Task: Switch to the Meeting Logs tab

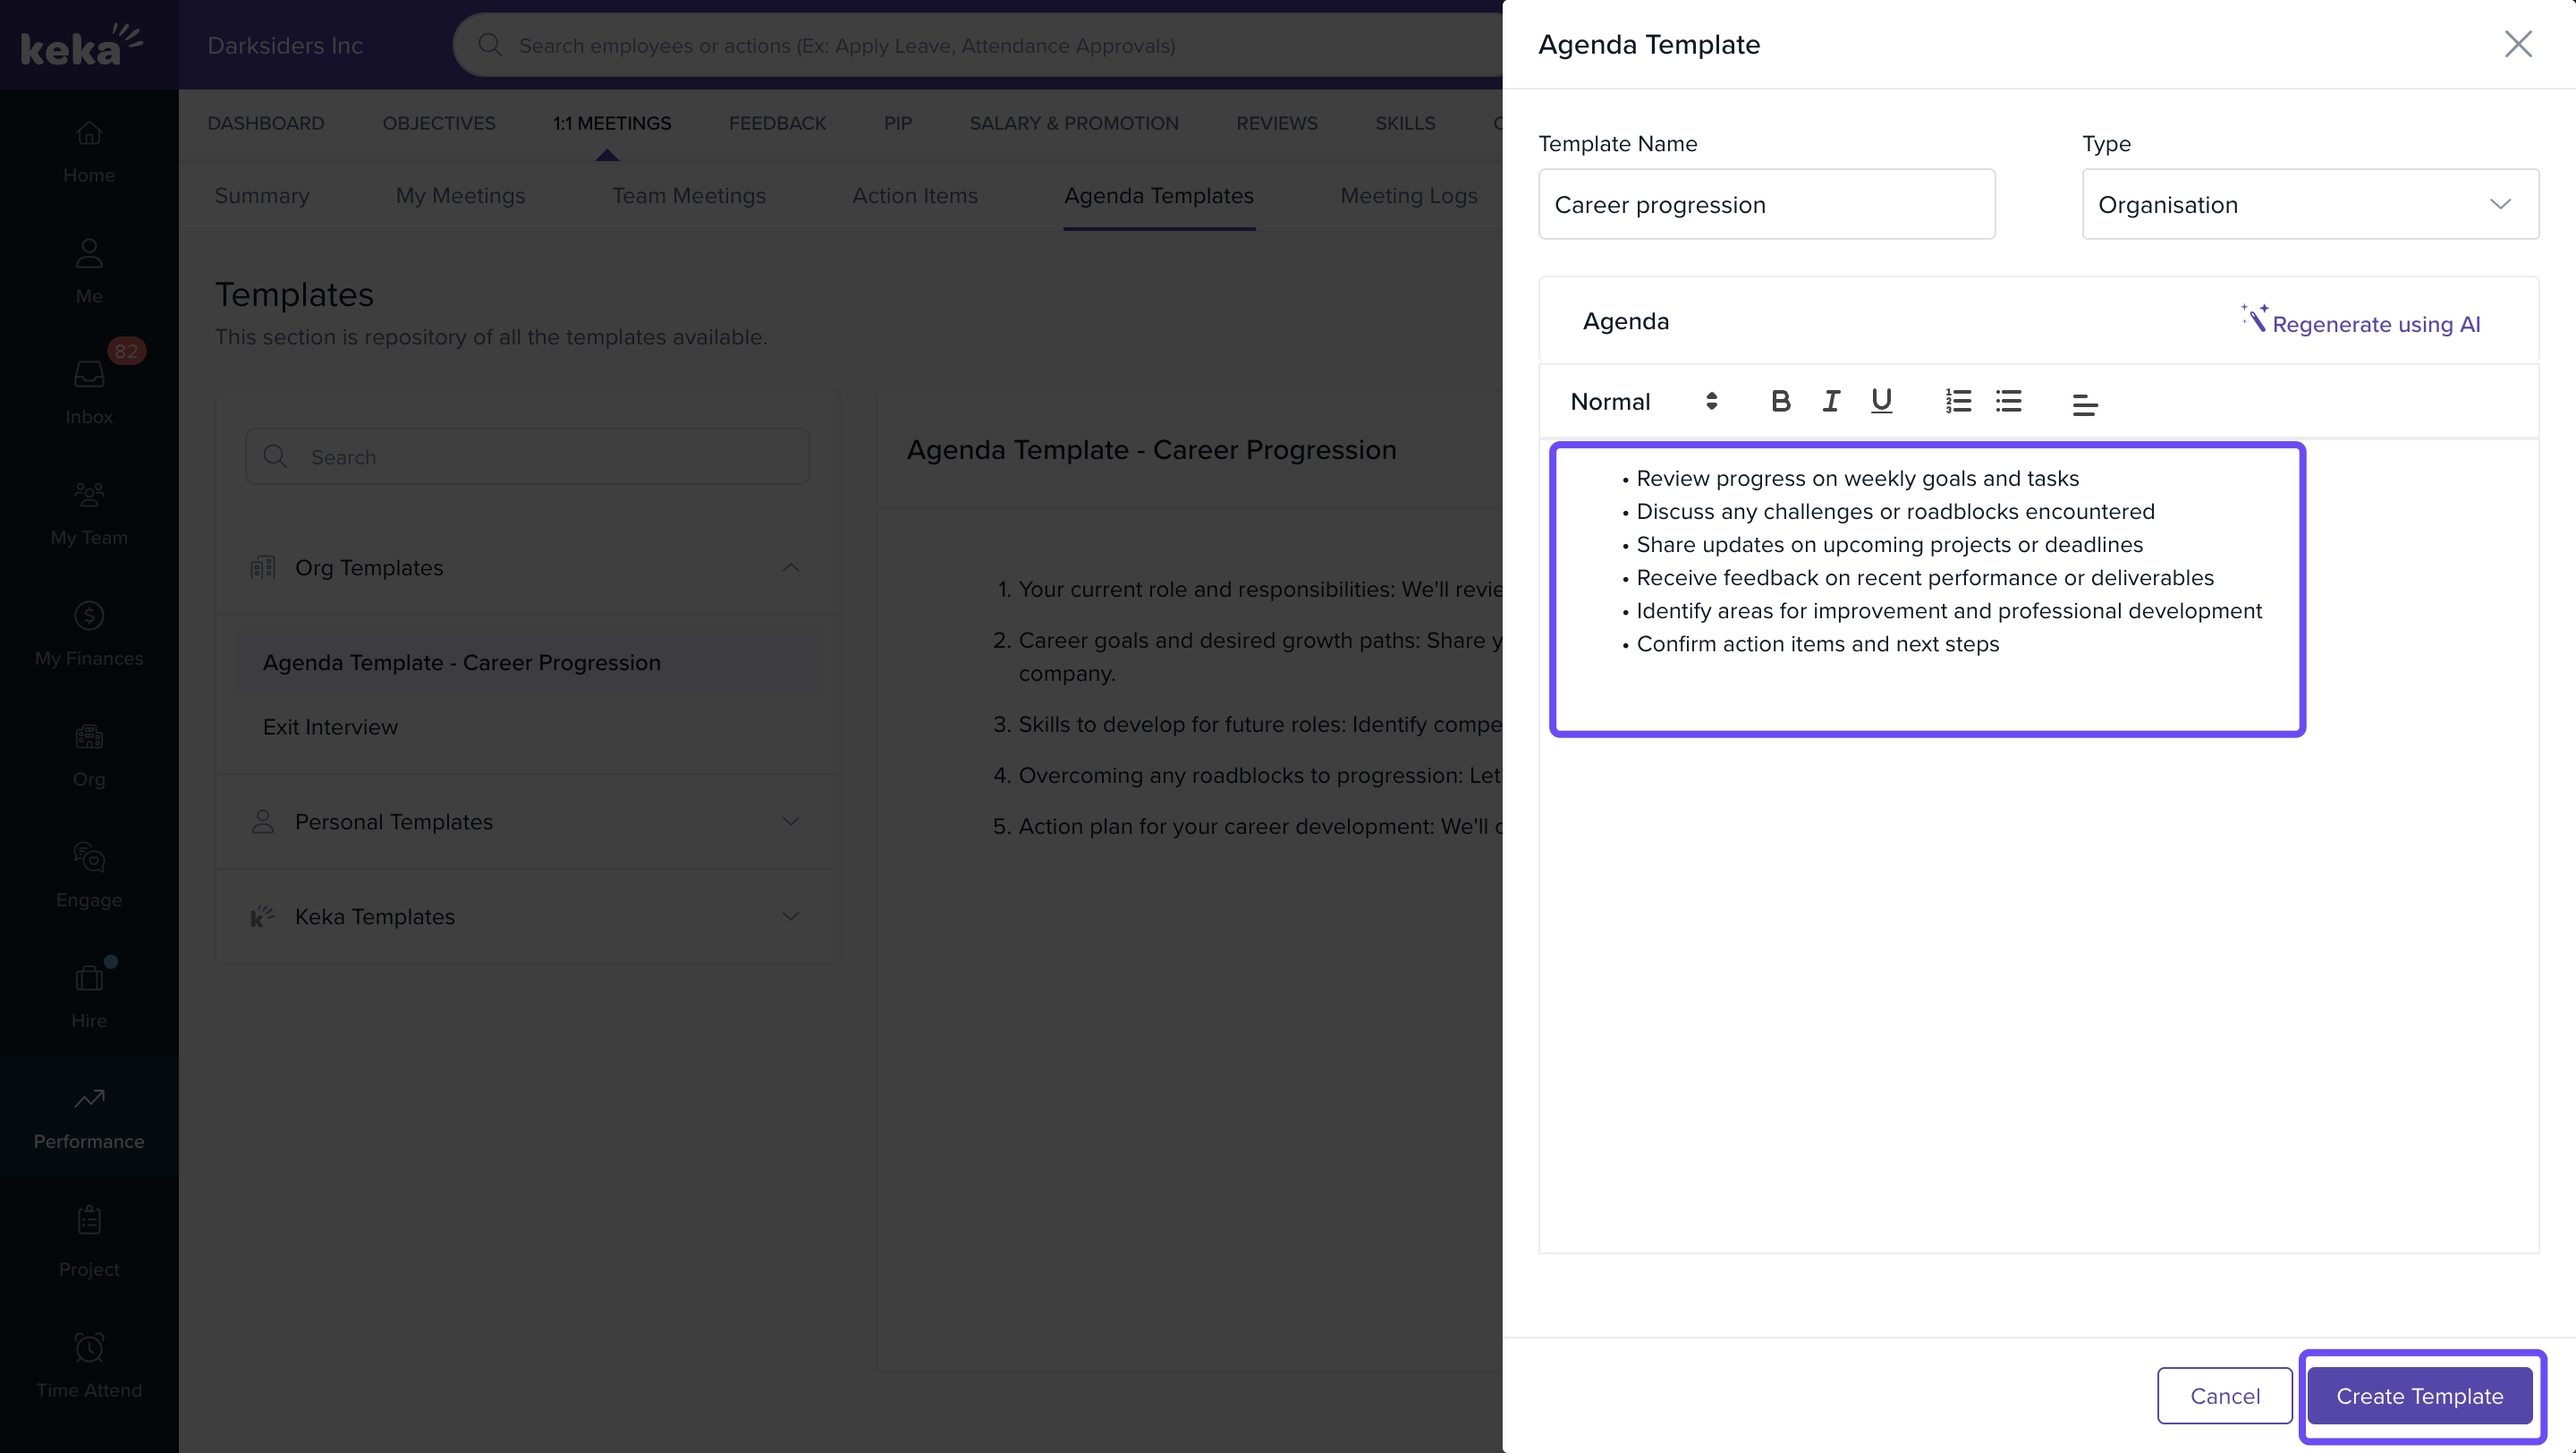Action: tap(1408, 196)
